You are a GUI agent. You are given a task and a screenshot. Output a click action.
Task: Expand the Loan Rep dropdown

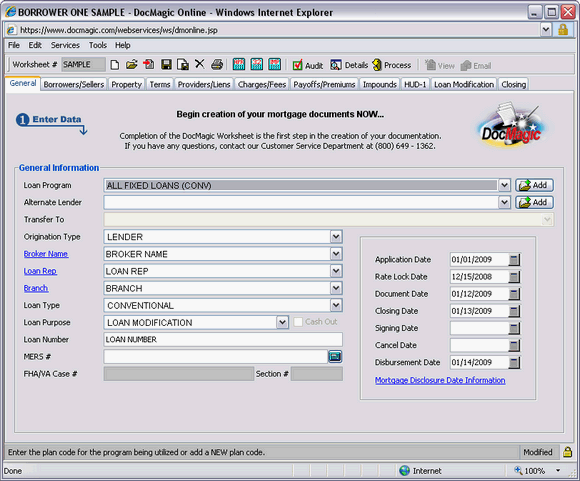pos(336,271)
